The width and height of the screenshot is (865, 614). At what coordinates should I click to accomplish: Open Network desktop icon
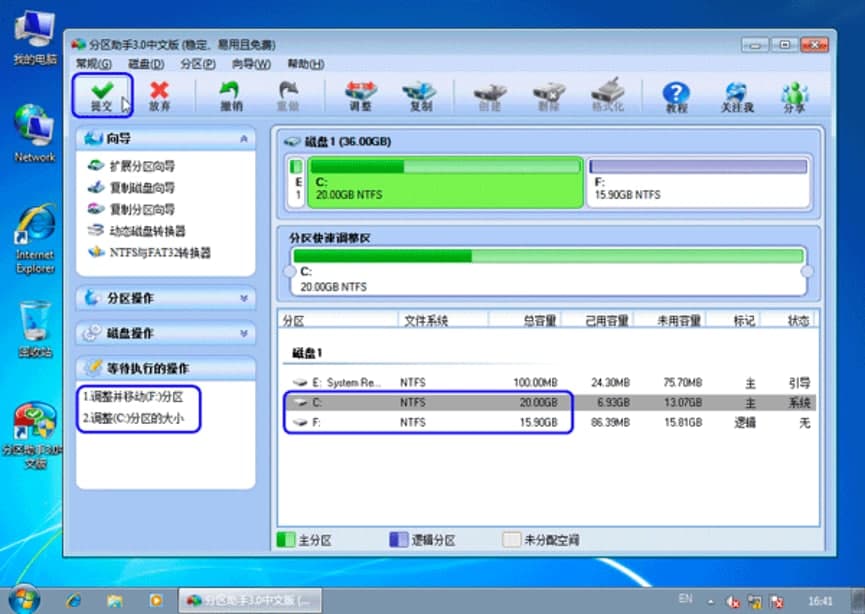tap(35, 133)
